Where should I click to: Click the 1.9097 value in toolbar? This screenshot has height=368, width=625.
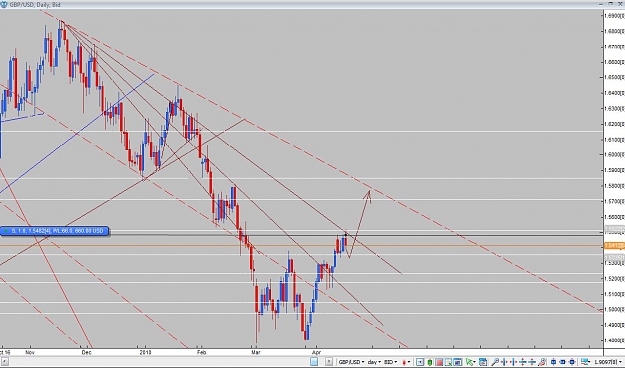[x=606, y=362]
